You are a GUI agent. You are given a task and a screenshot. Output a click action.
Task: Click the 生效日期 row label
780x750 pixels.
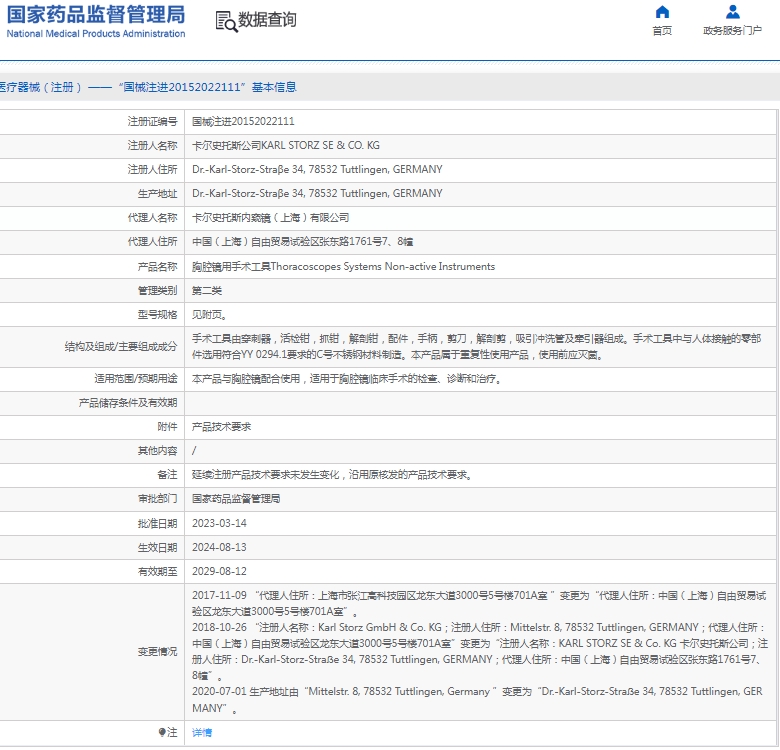157,547
